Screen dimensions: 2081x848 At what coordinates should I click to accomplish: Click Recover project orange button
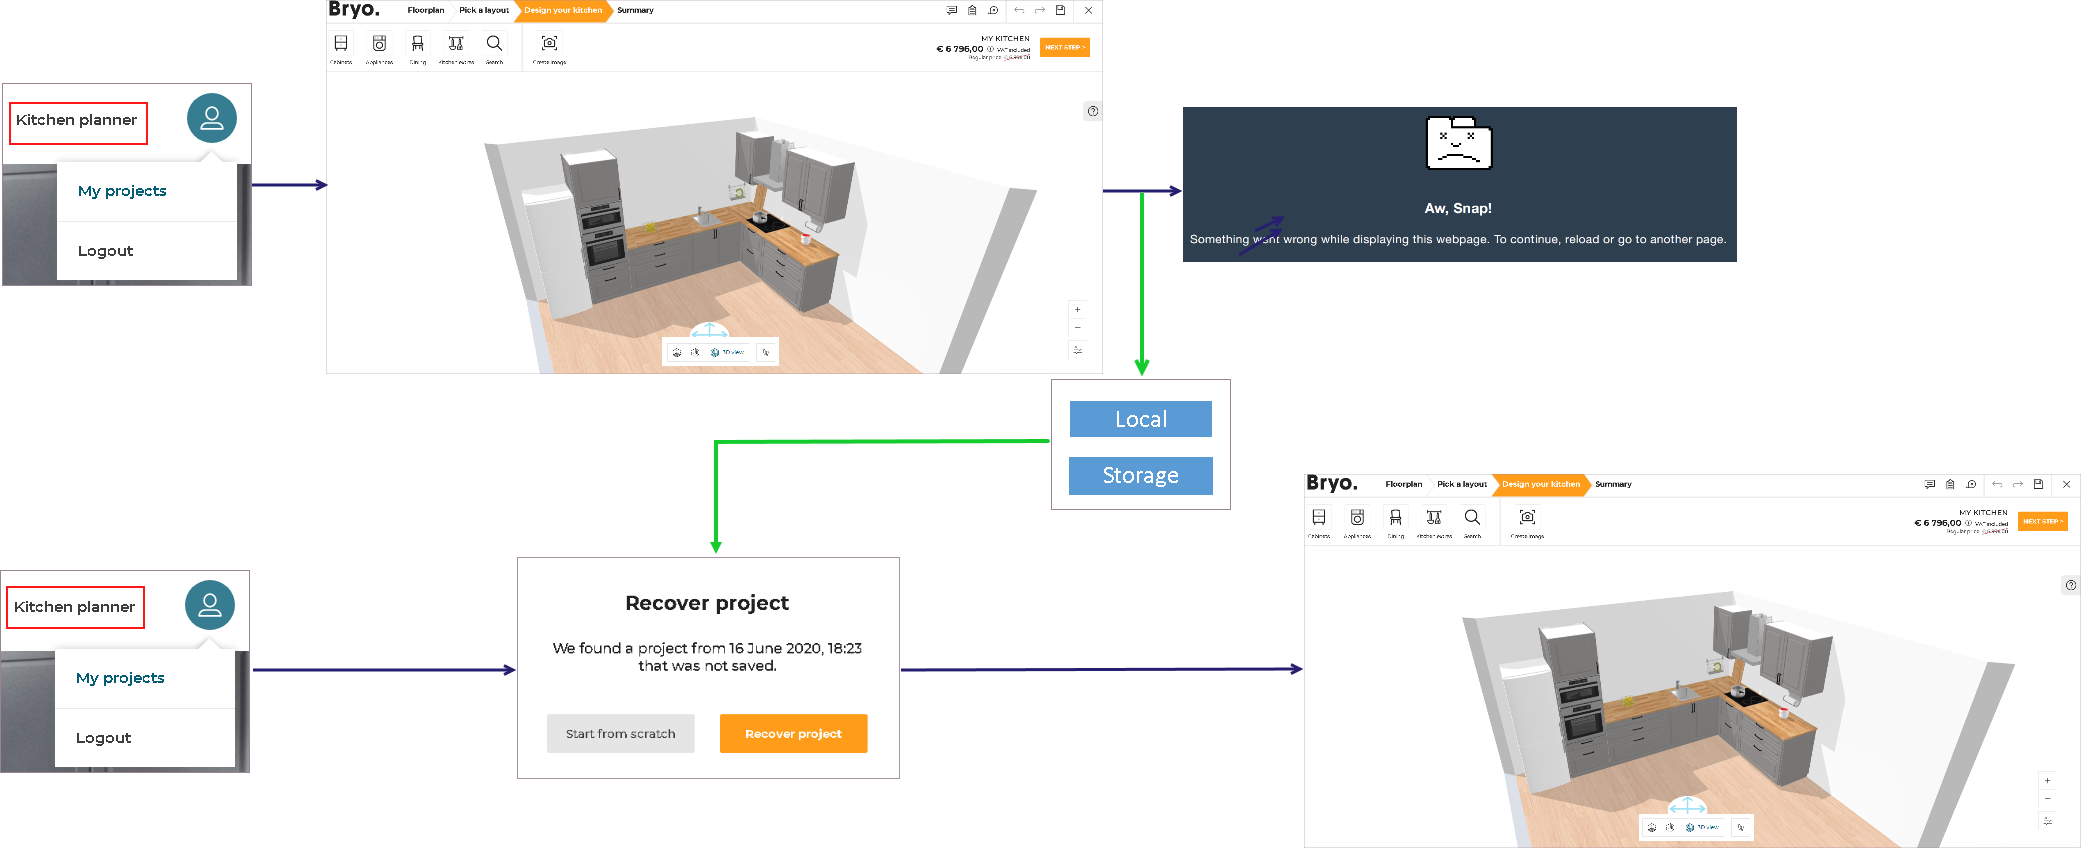click(793, 733)
